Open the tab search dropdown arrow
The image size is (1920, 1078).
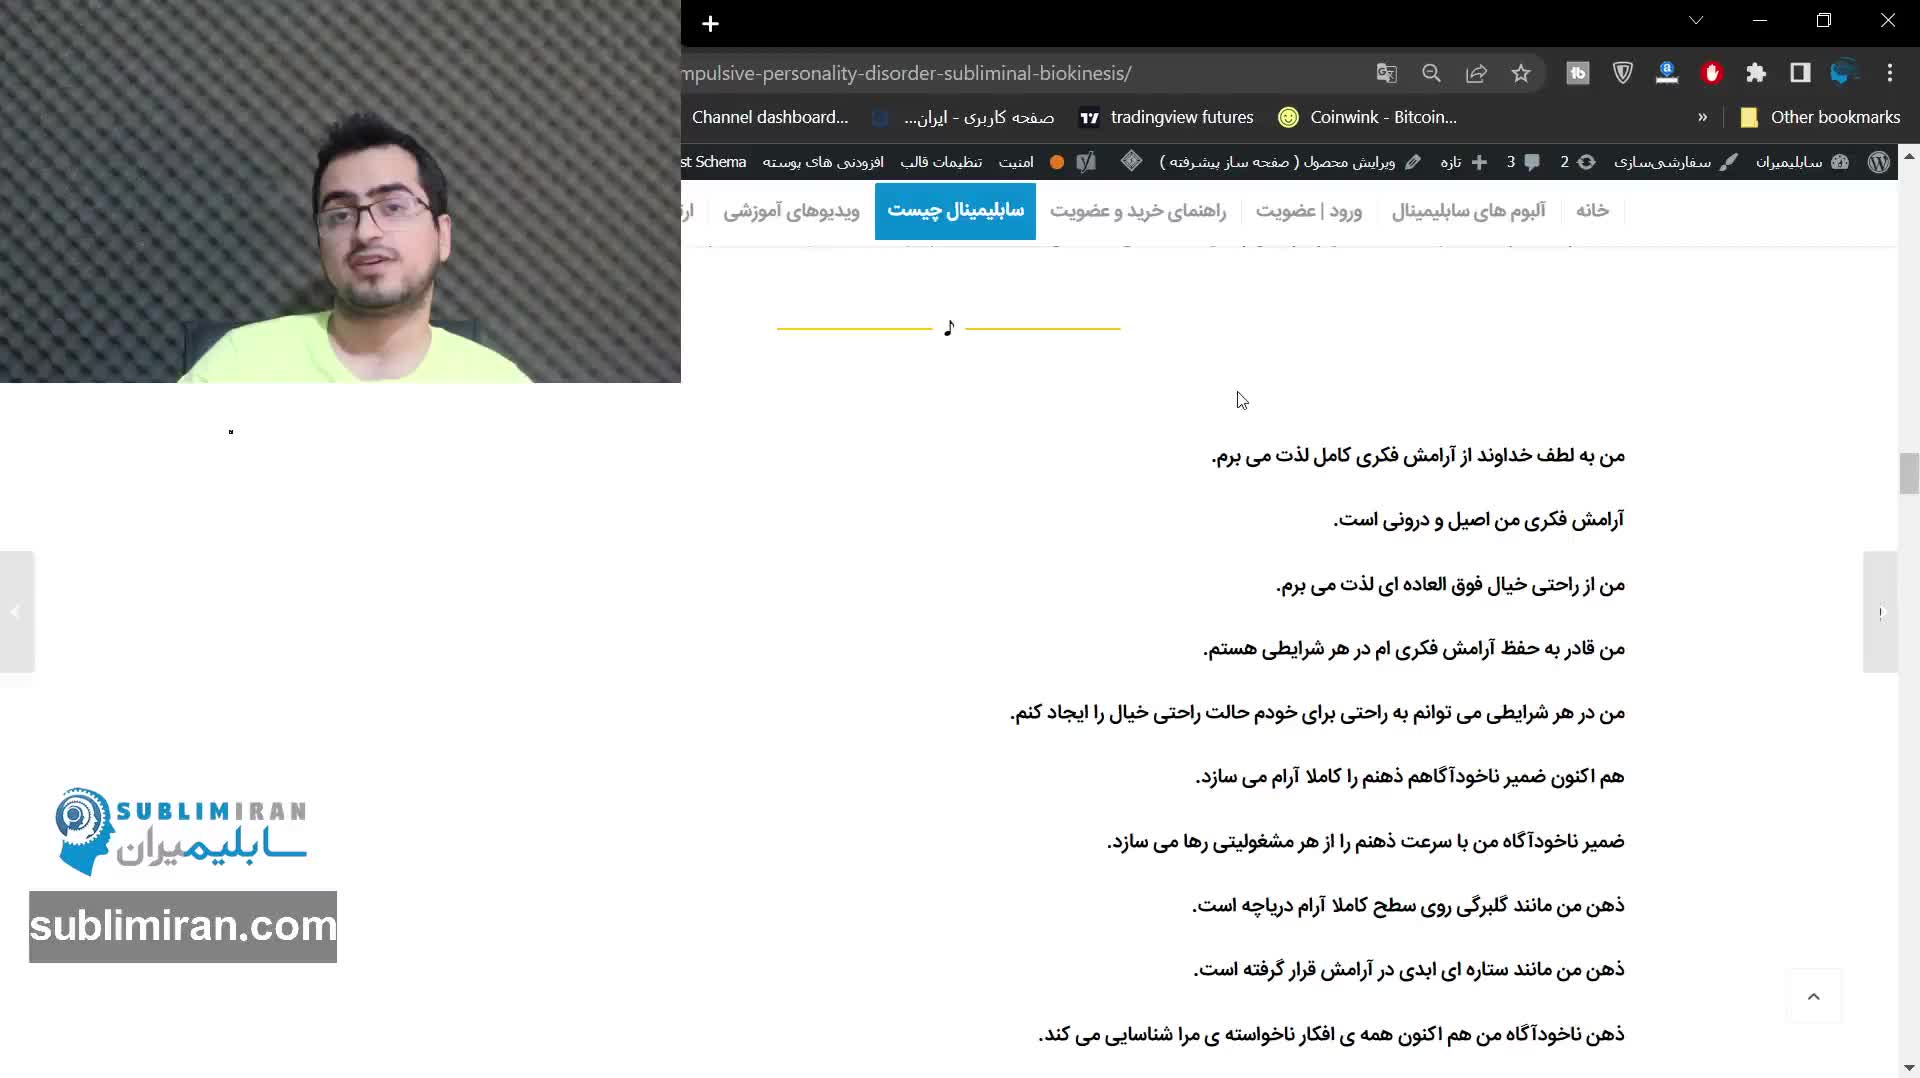[1696, 20]
